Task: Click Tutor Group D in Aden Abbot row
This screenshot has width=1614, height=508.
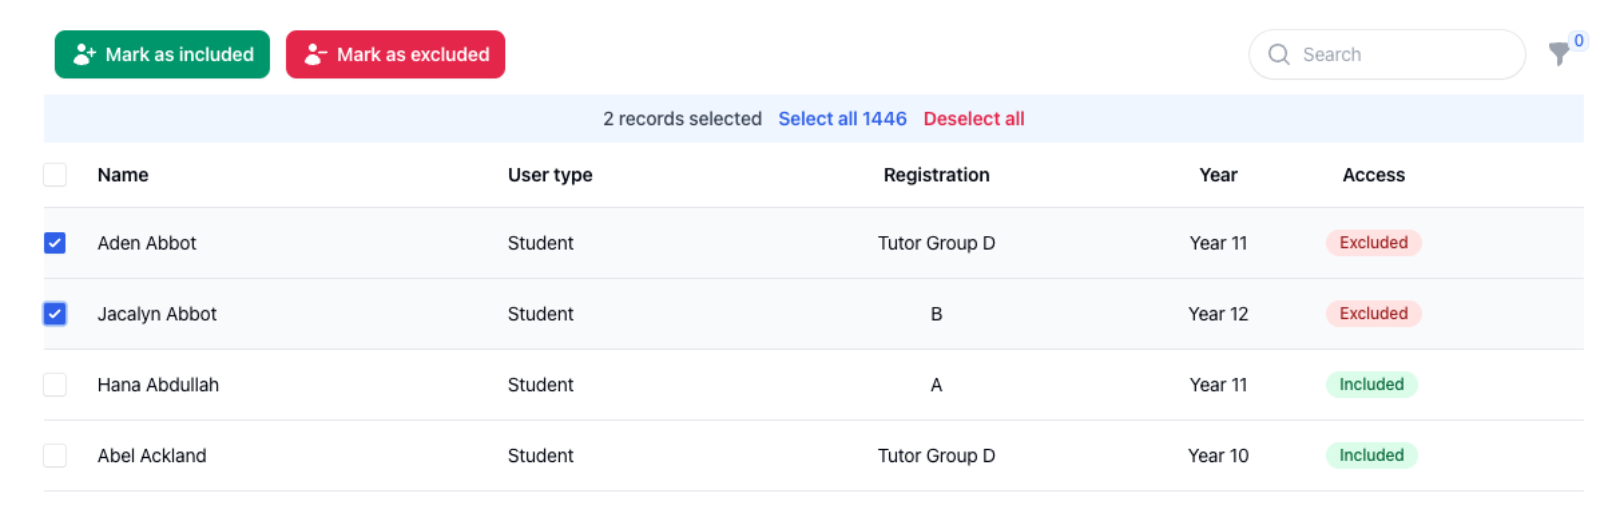Action: click(x=936, y=243)
